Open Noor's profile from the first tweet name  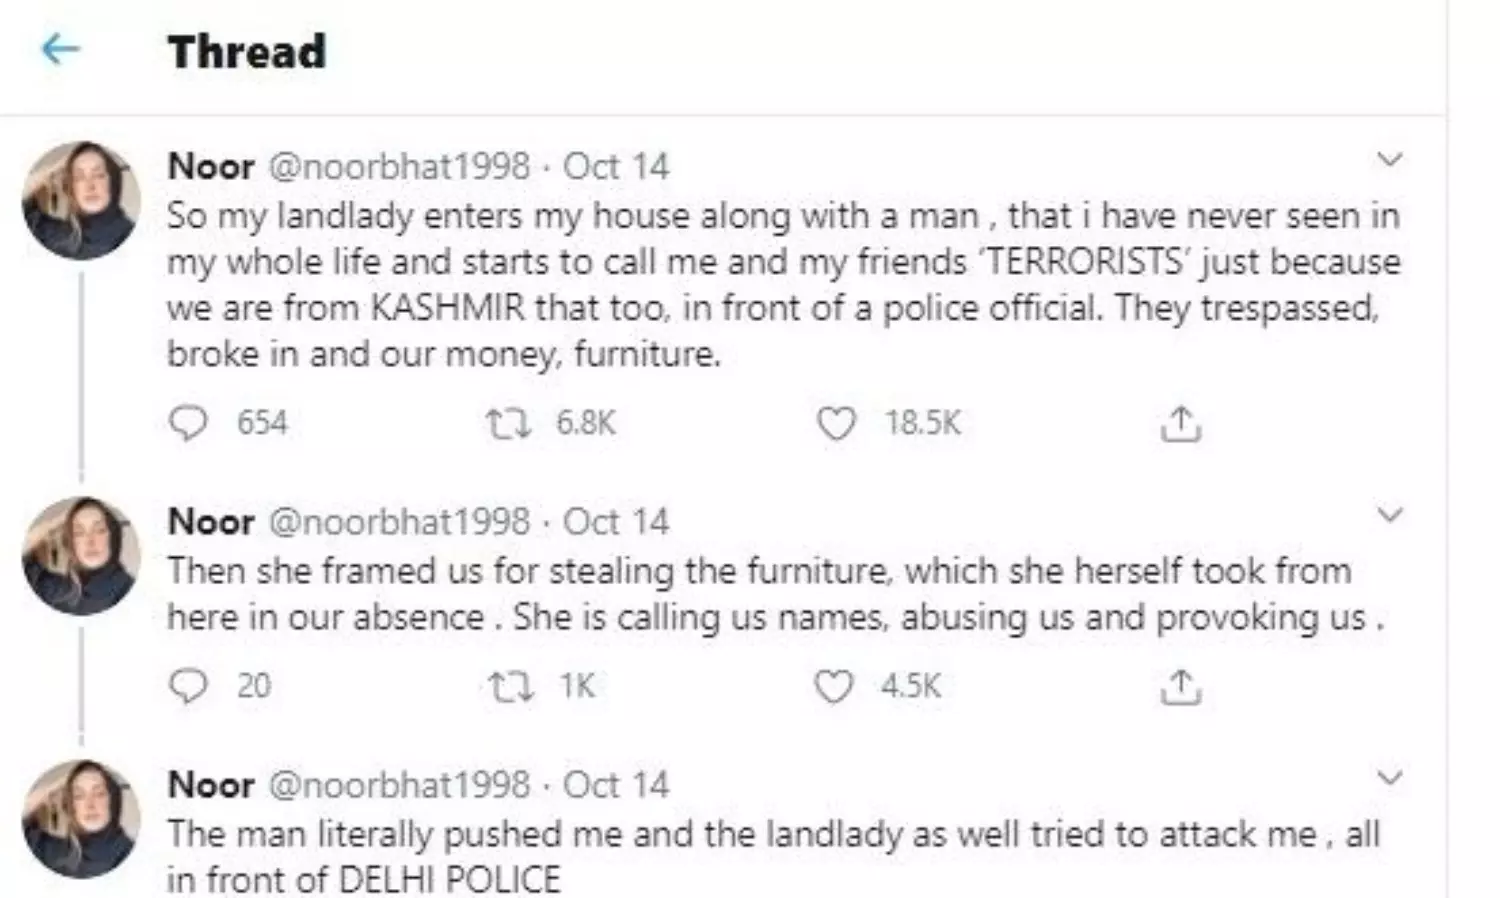click(211, 166)
